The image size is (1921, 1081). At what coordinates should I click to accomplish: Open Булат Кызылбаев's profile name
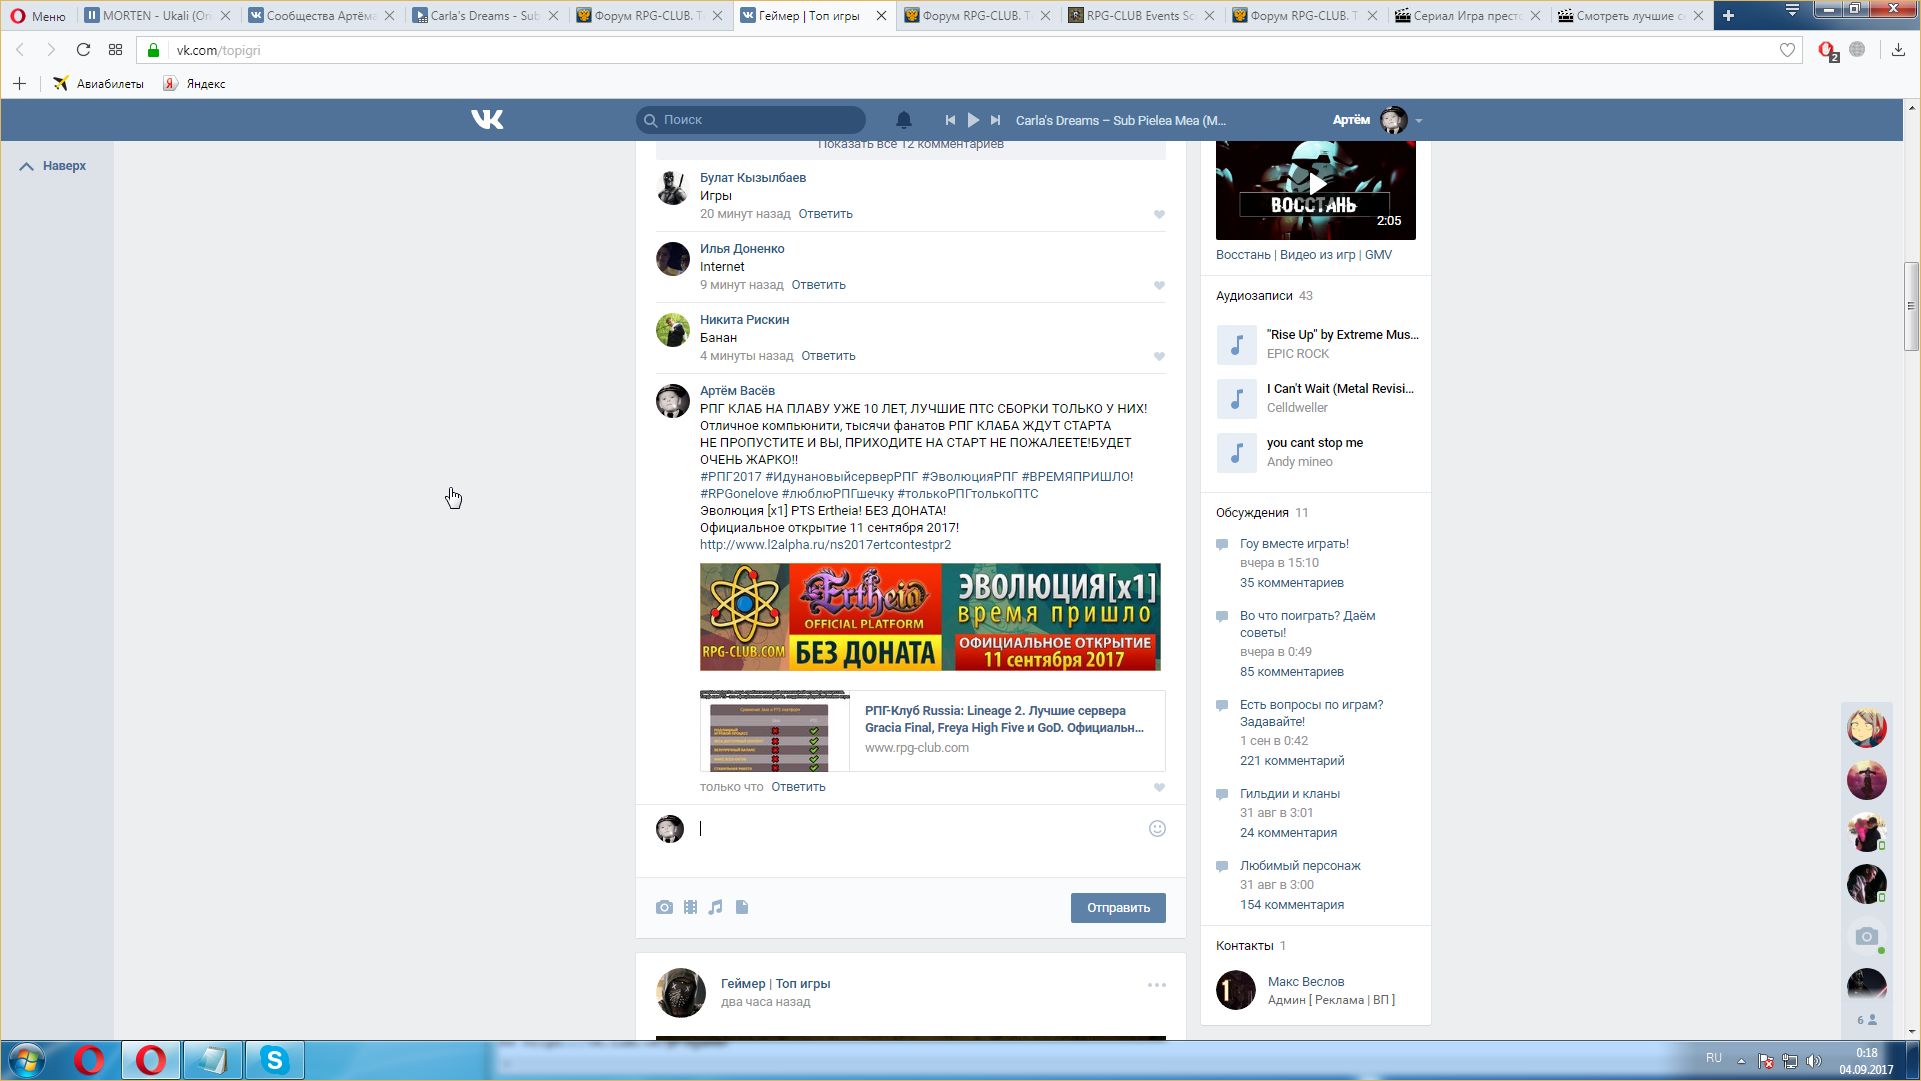753,178
